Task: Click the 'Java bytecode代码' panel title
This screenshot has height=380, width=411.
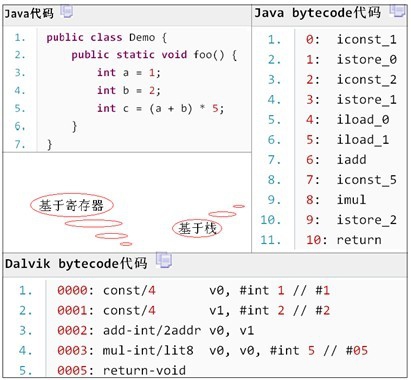Action: 317,13
